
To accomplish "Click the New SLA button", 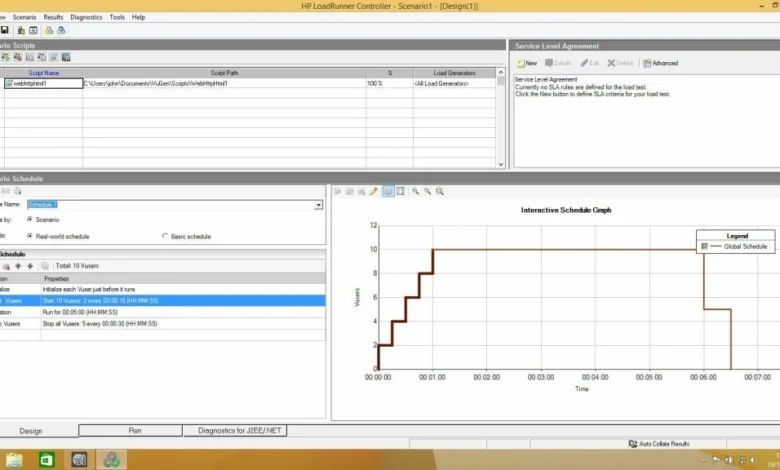I will click(527, 63).
